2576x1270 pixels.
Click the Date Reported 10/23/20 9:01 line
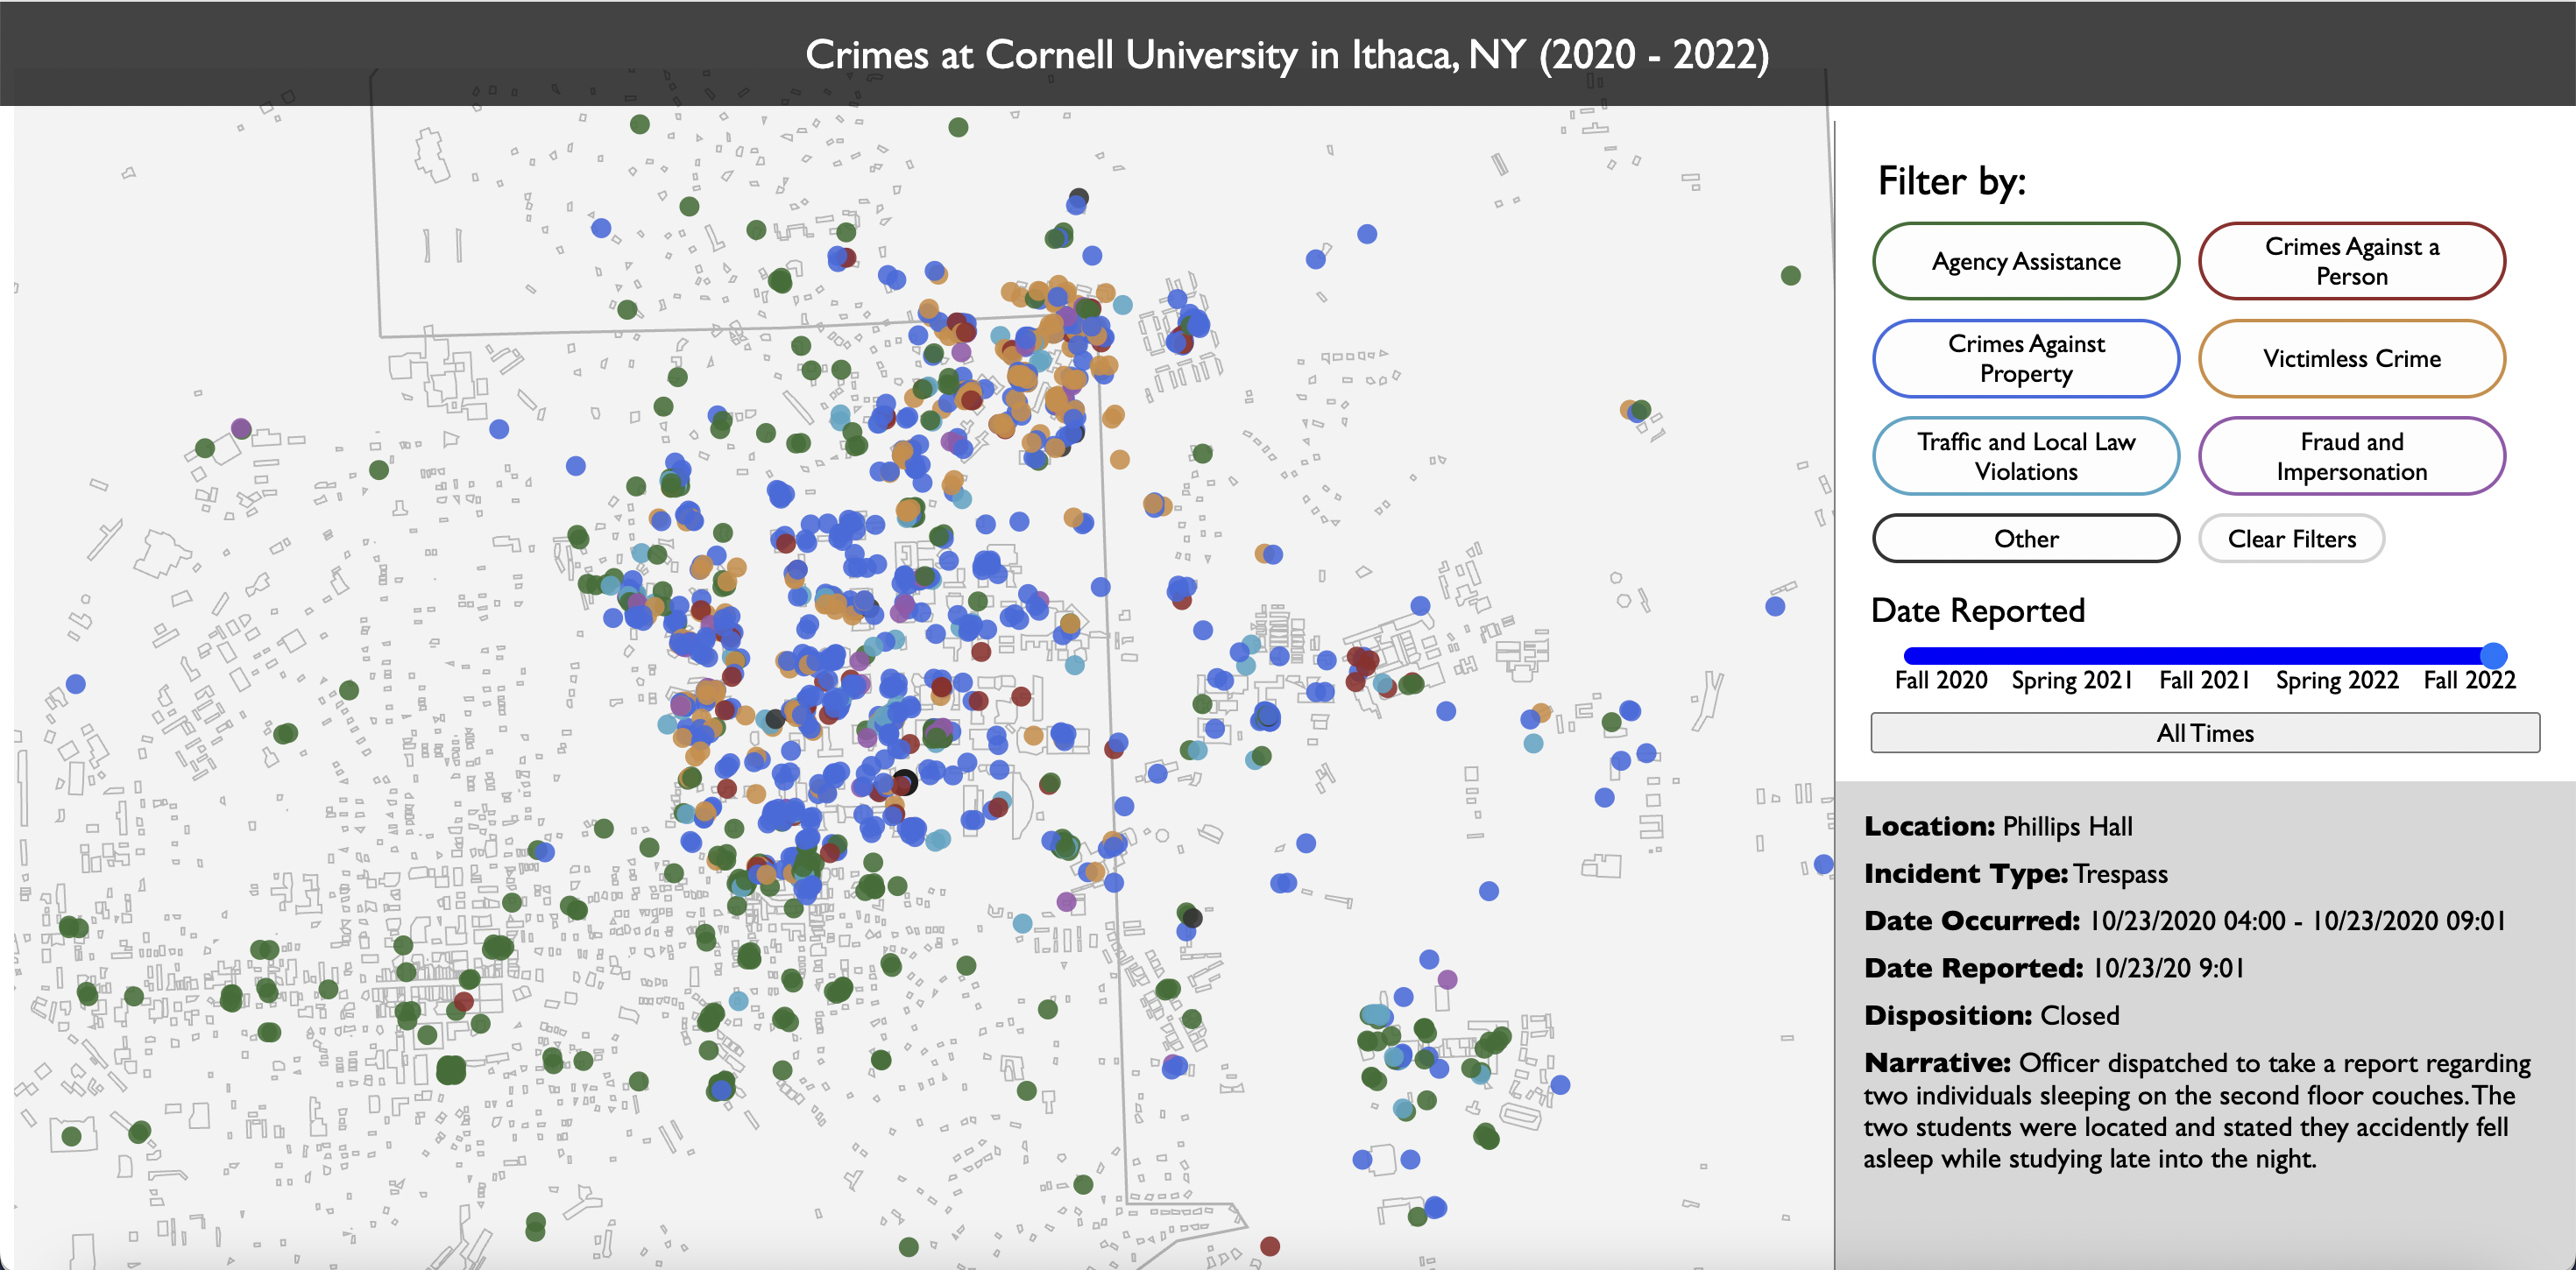point(2054,968)
